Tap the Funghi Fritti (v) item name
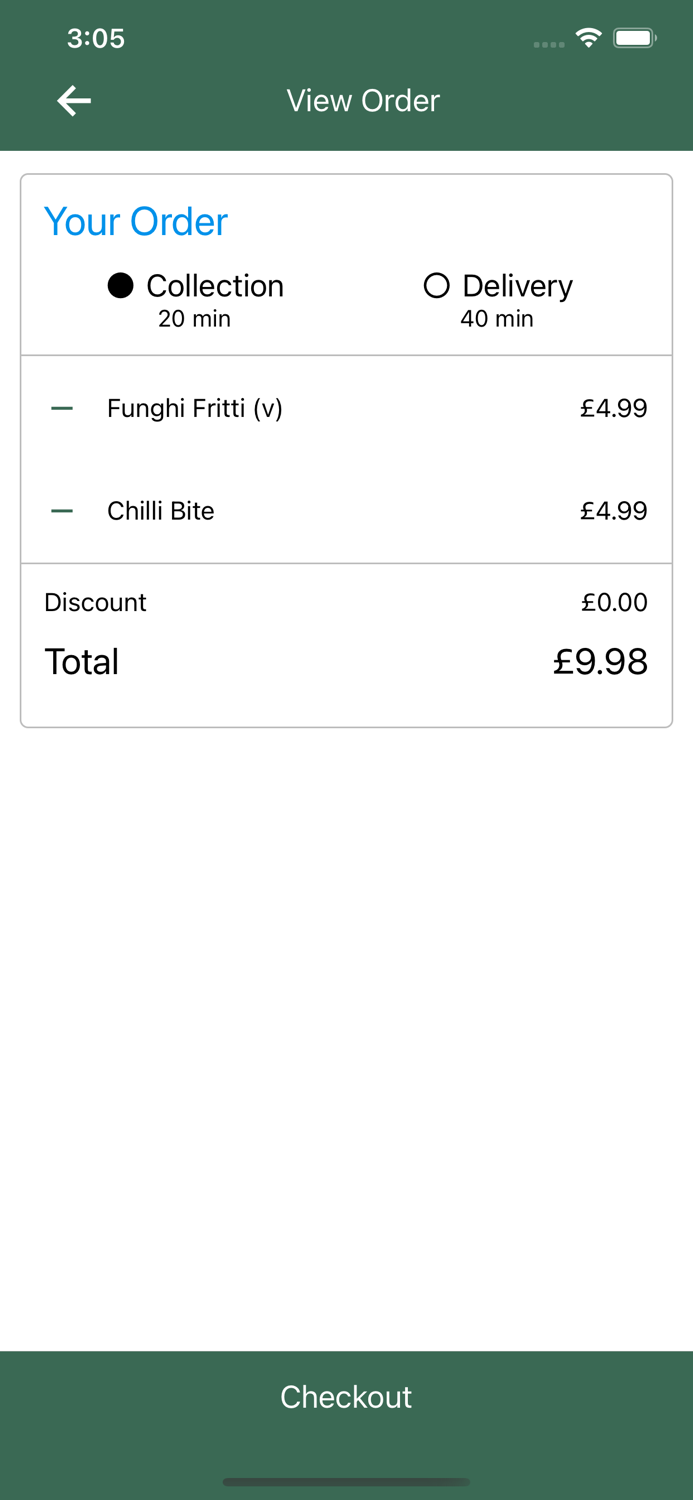This screenshot has height=1500, width=693. pos(195,409)
